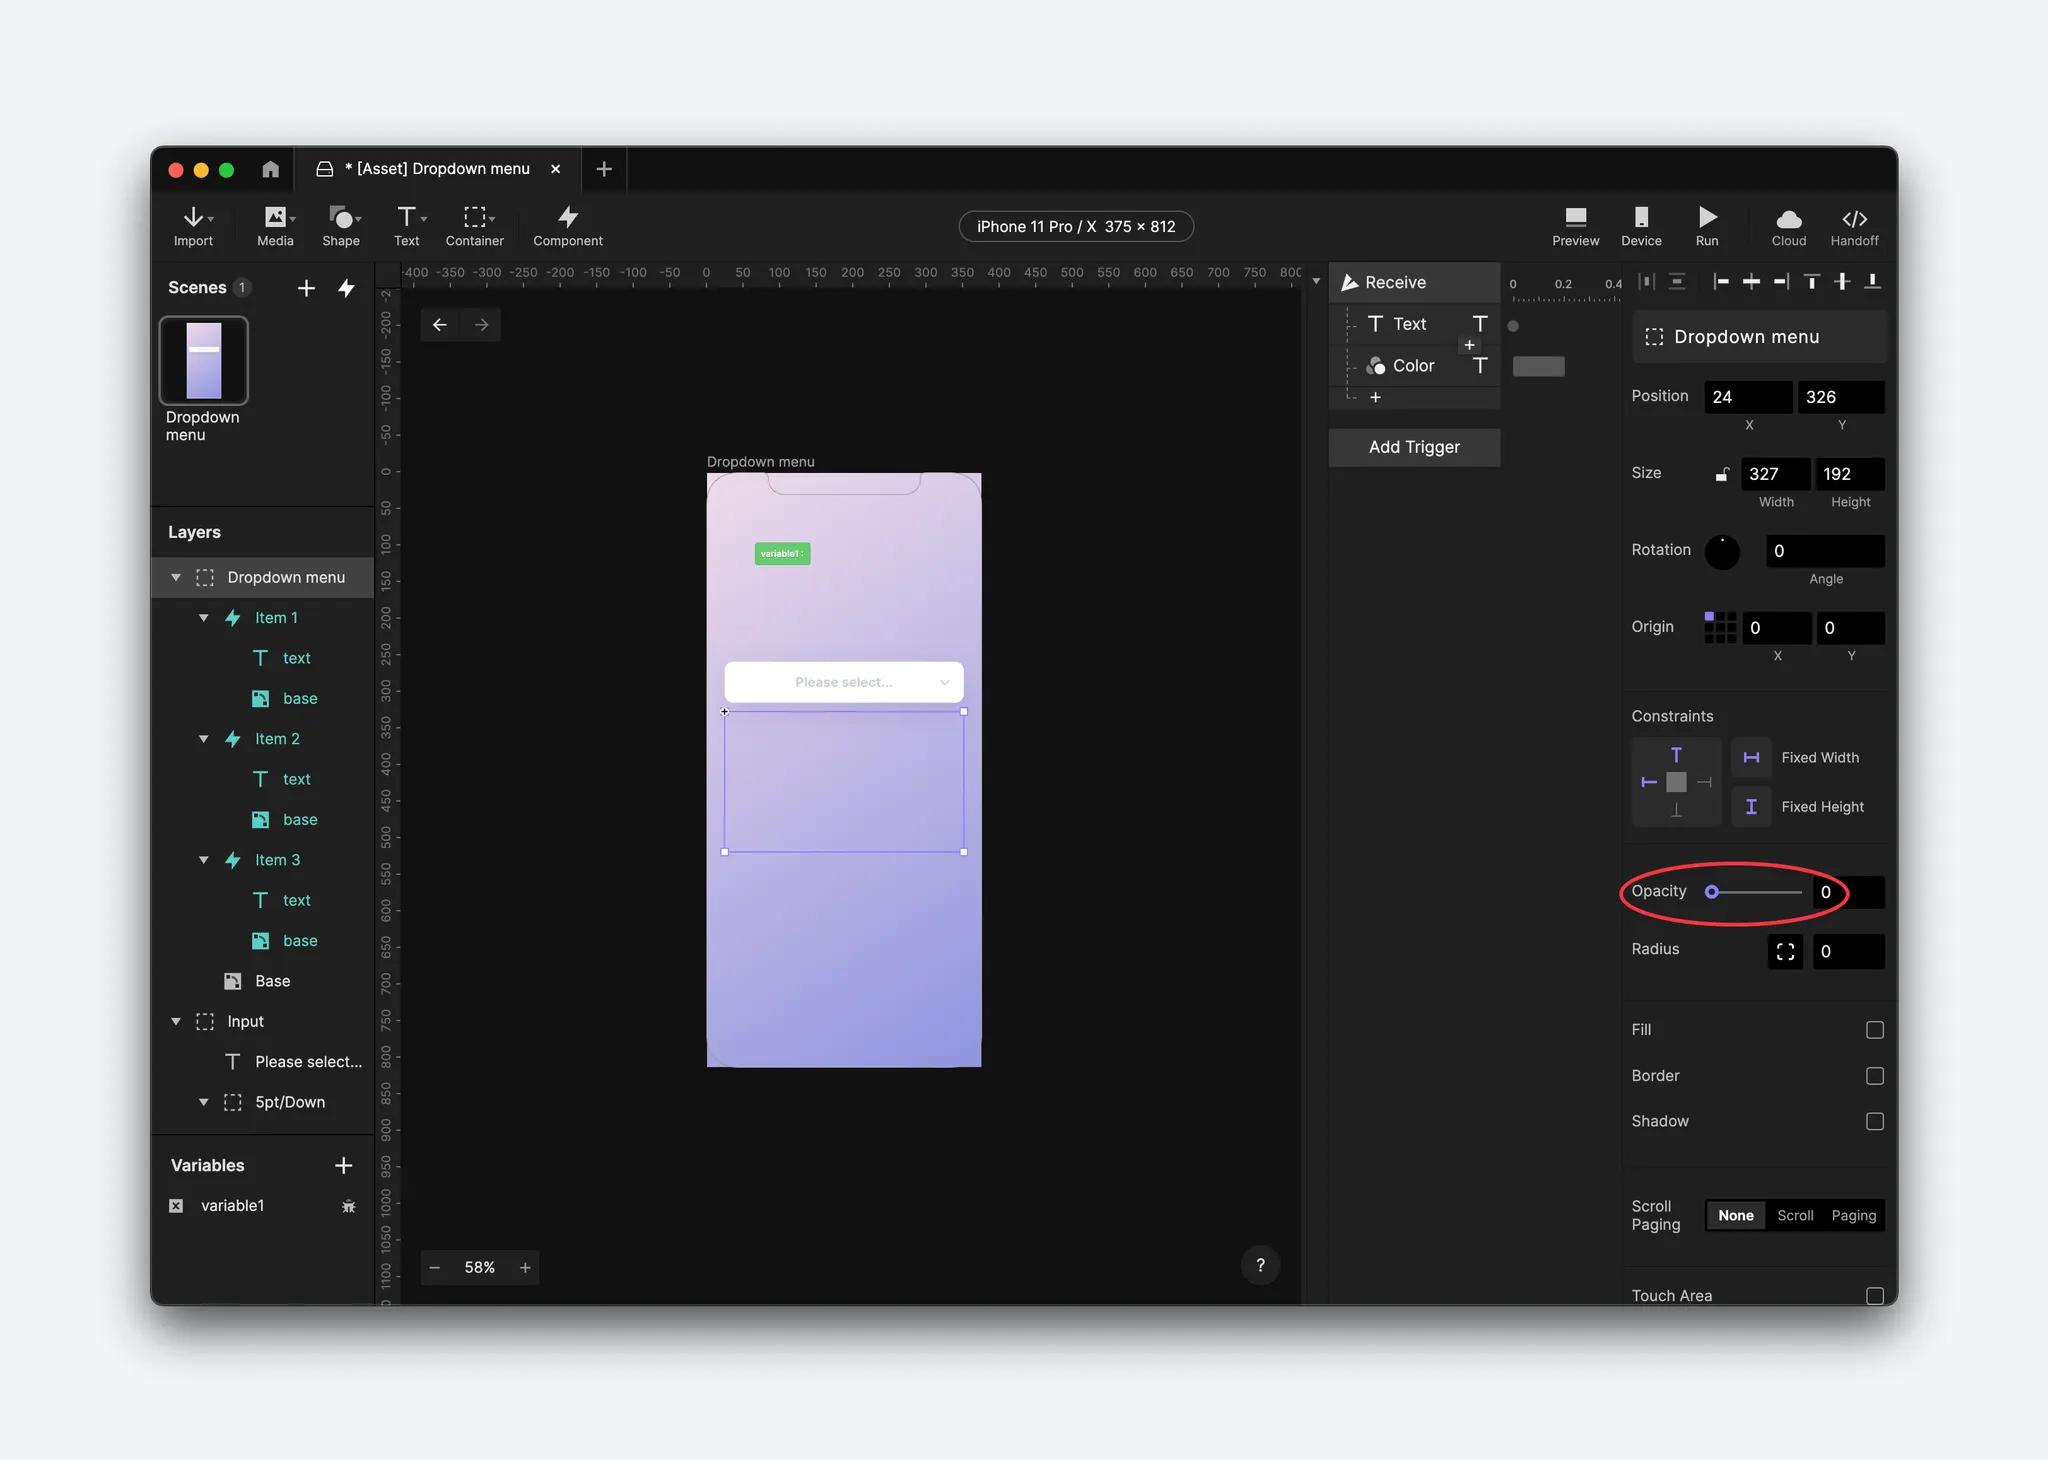Select the Text tool
Screen dimensions: 2048x1460
(407, 226)
